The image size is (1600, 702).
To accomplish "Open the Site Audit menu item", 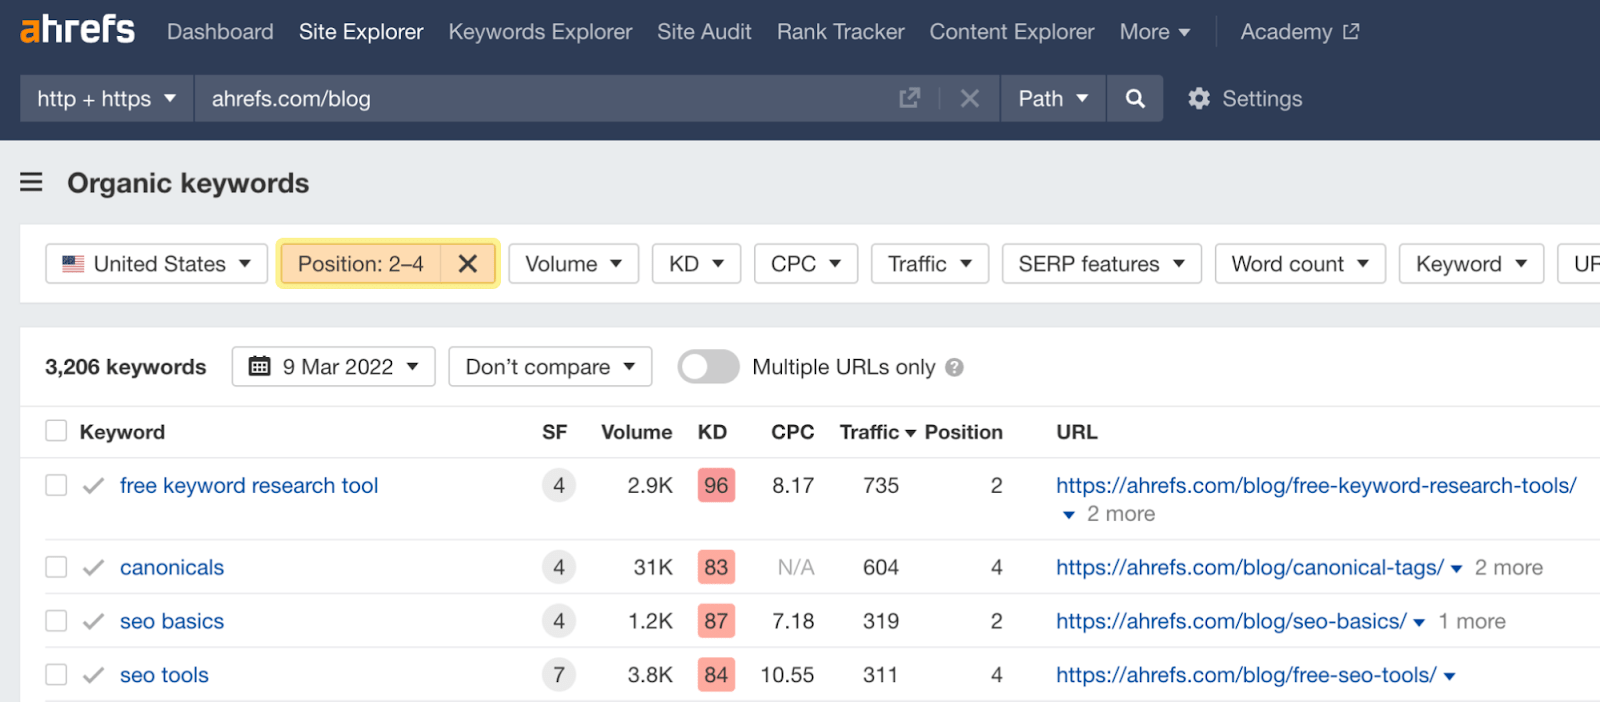I will [704, 32].
